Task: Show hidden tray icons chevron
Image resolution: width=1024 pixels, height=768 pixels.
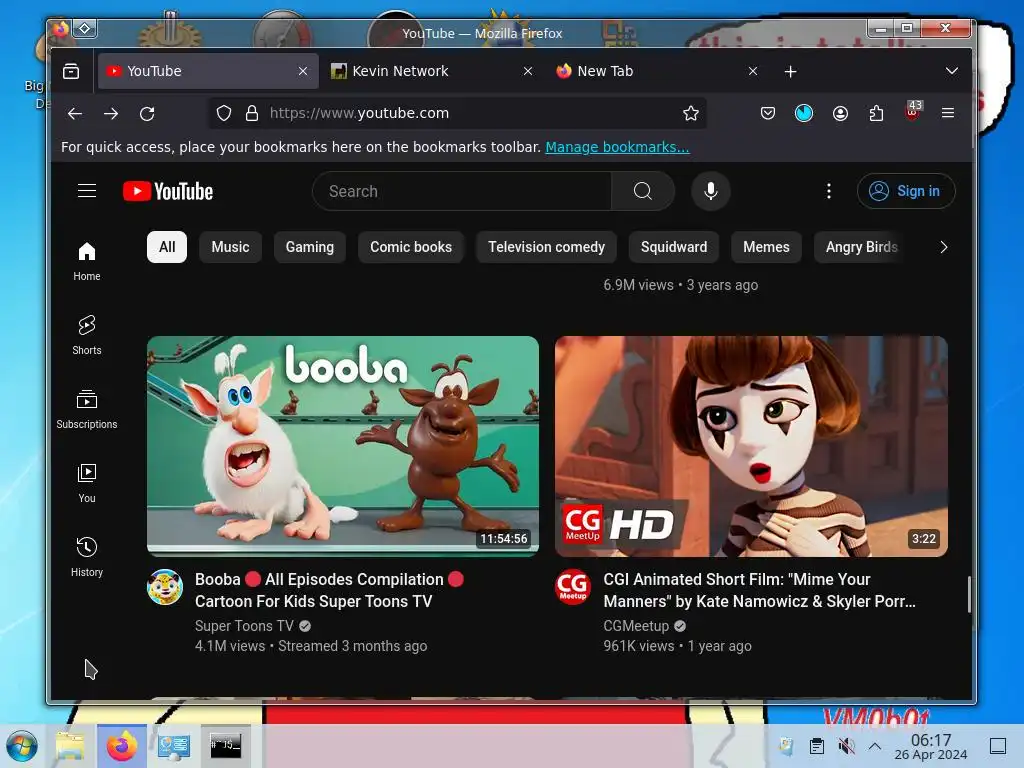Action: point(875,746)
